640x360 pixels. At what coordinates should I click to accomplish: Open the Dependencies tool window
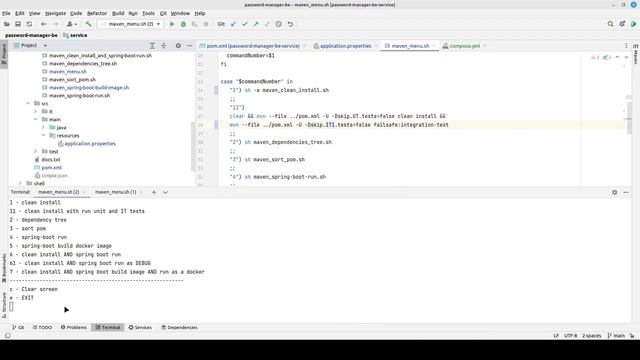coord(179,327)
